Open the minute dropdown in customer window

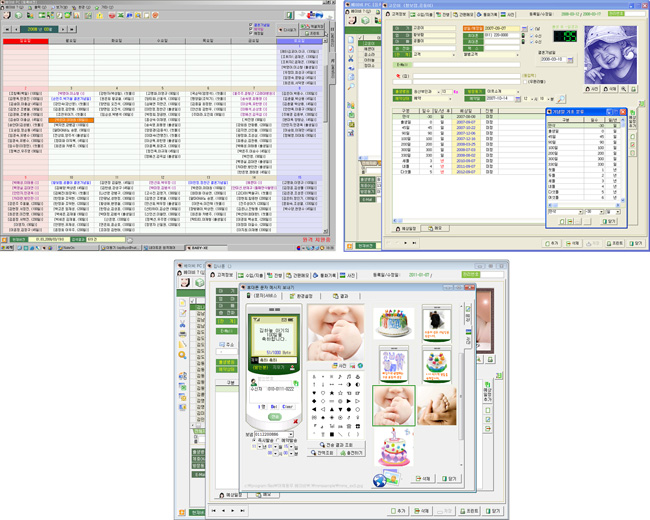click(x=547, y=99)
